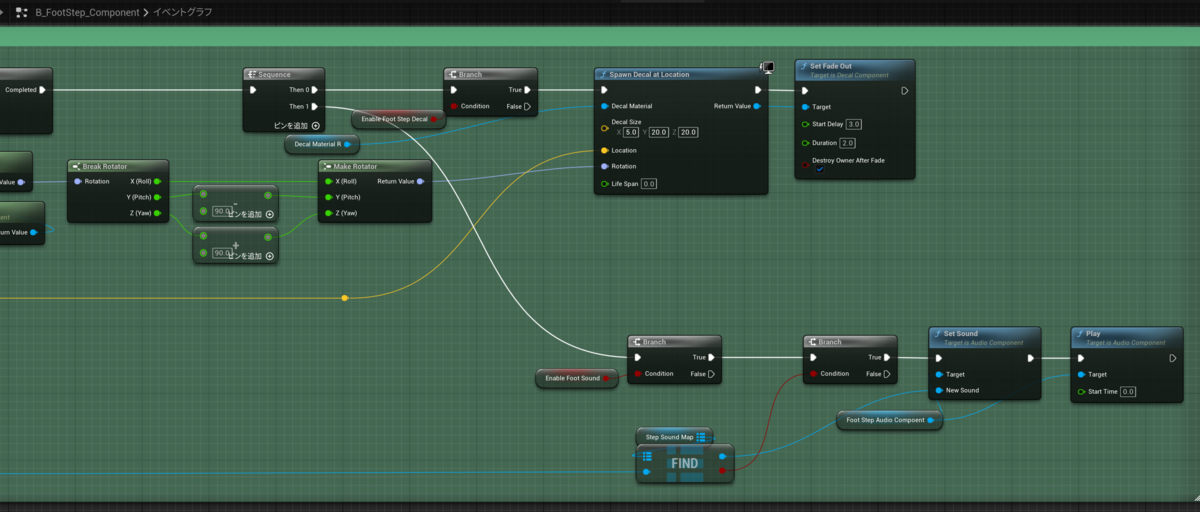Edit the subtract node's 90.0 value
Screen dimensions: 1200x512
tap(220, 211)
